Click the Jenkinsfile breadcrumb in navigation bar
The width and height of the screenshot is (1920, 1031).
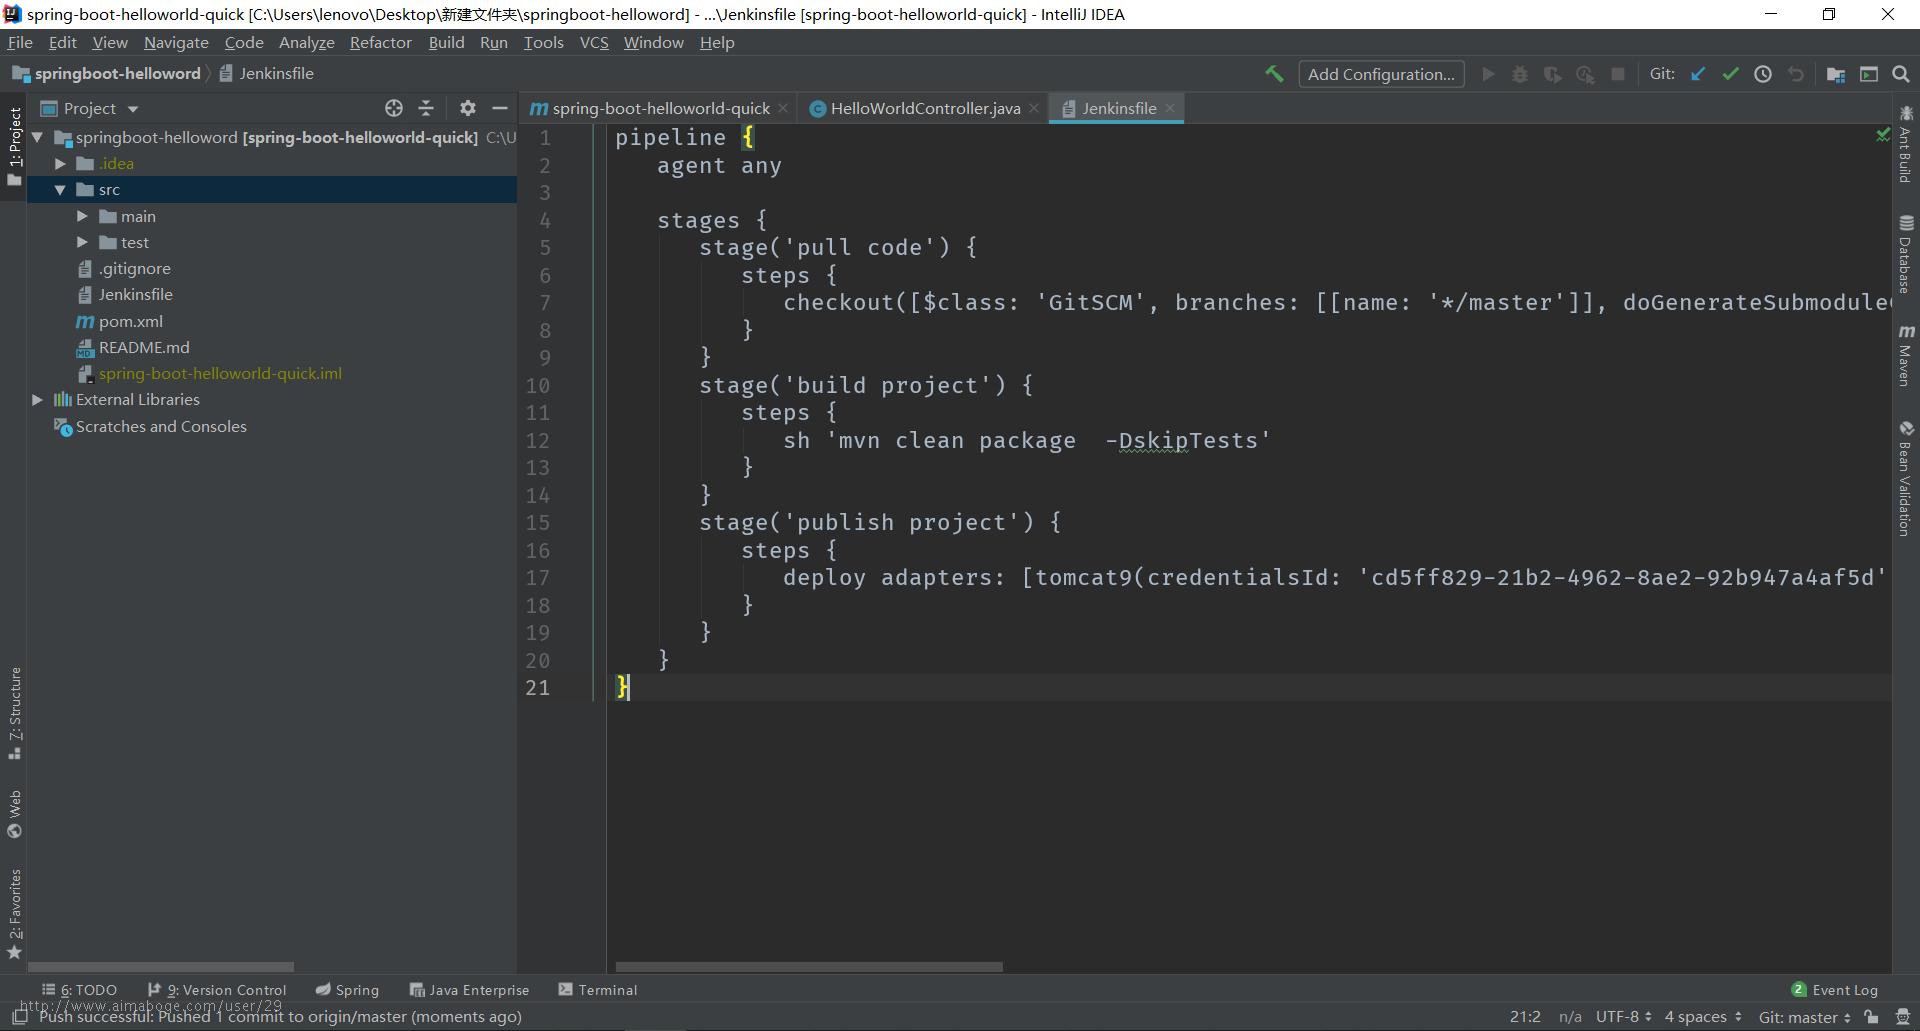click(266, 73)
